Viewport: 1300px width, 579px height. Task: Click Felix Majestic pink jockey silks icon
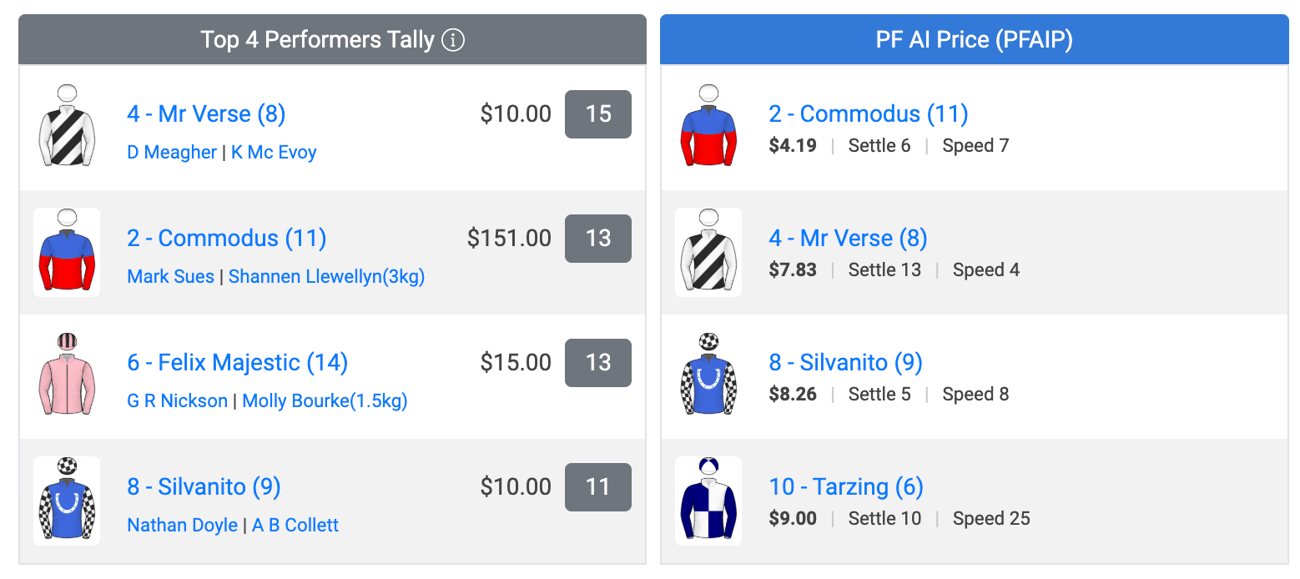tap(67, 376)
